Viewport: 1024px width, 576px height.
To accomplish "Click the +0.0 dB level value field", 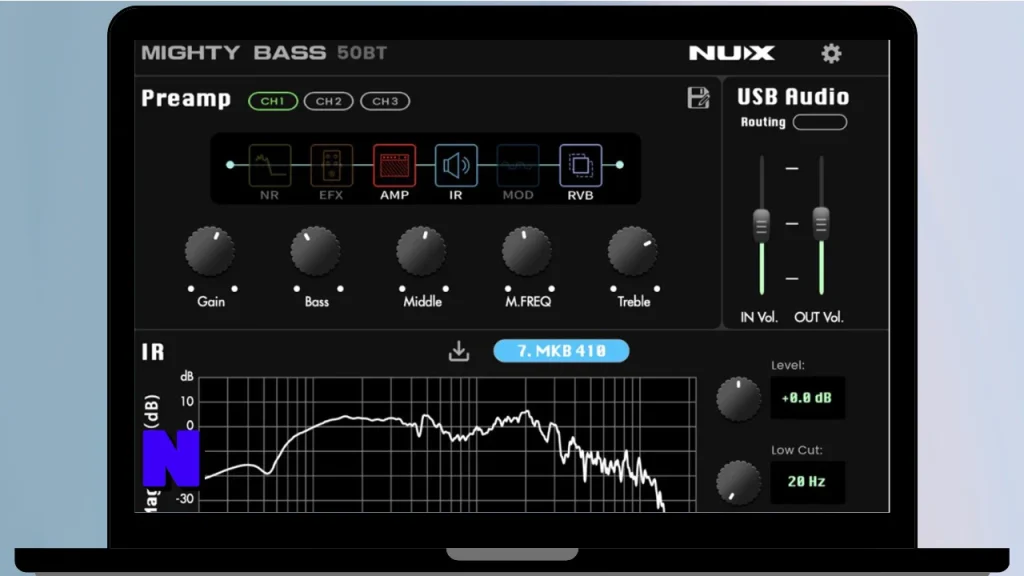I will 807,398.
